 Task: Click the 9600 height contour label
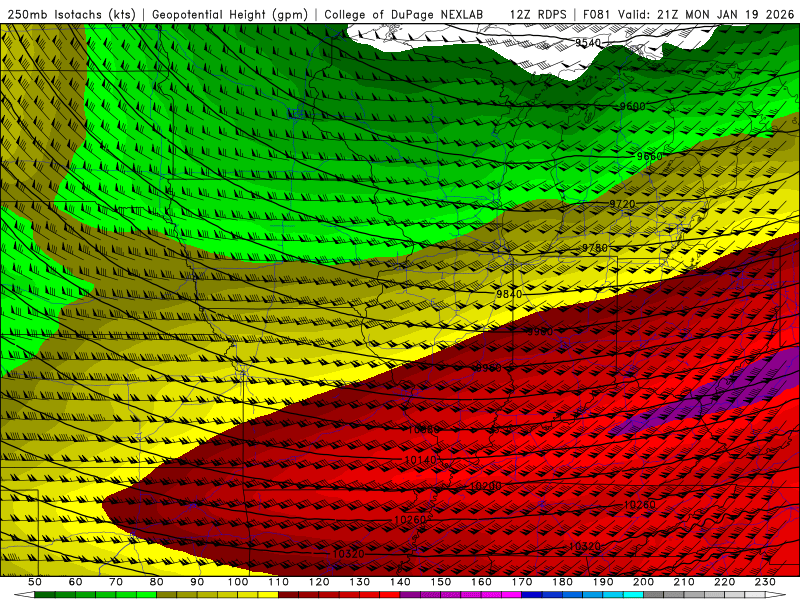click(633, 106)
